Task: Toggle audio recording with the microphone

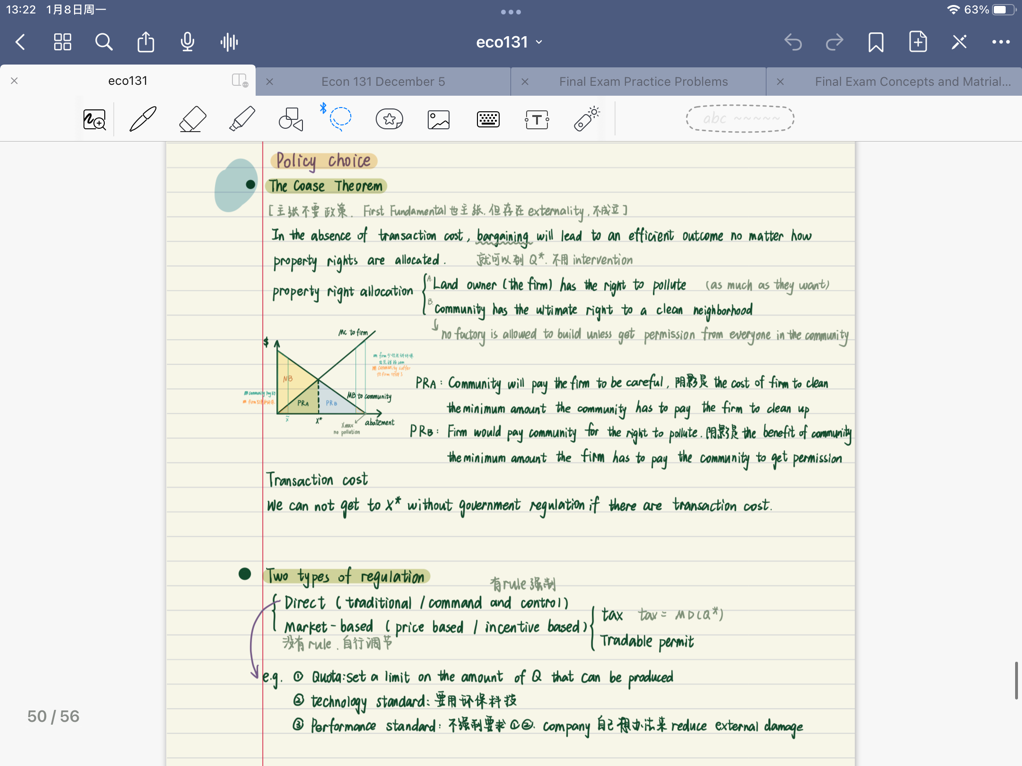Action: [187, 42]
